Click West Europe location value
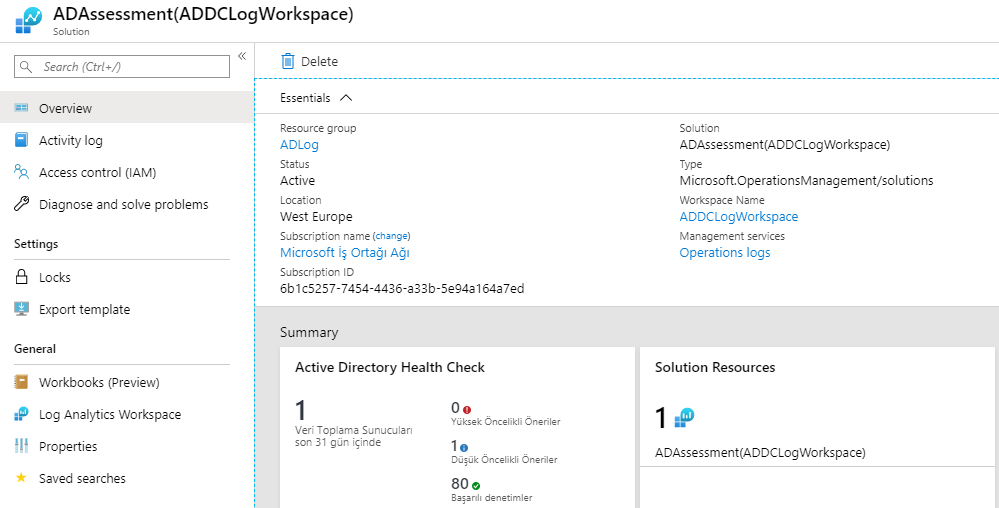This screenshot has height=508, width=999. pos(316,217)
